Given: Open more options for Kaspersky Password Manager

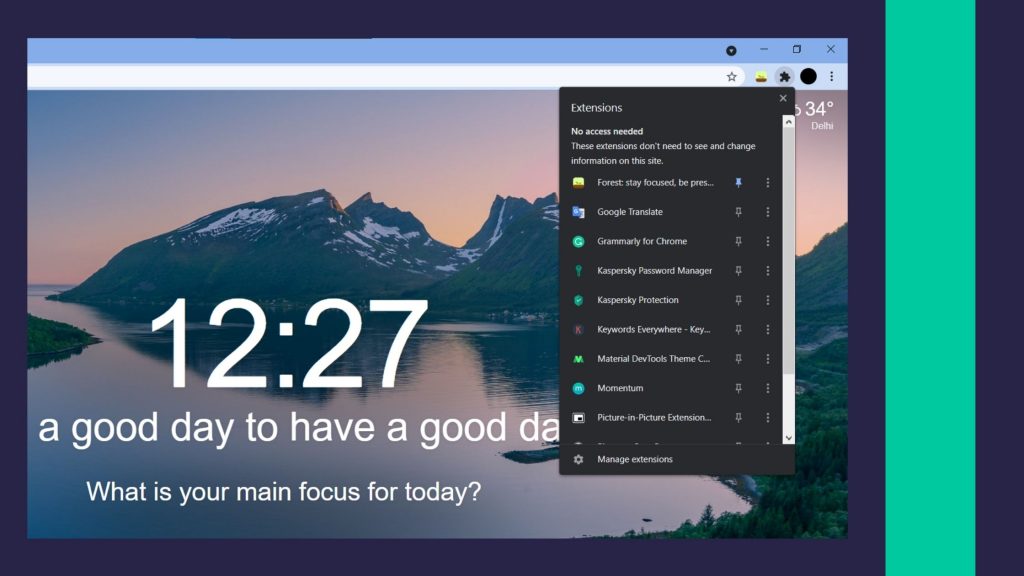Looking at the screenshot, I should coord(768,271).
